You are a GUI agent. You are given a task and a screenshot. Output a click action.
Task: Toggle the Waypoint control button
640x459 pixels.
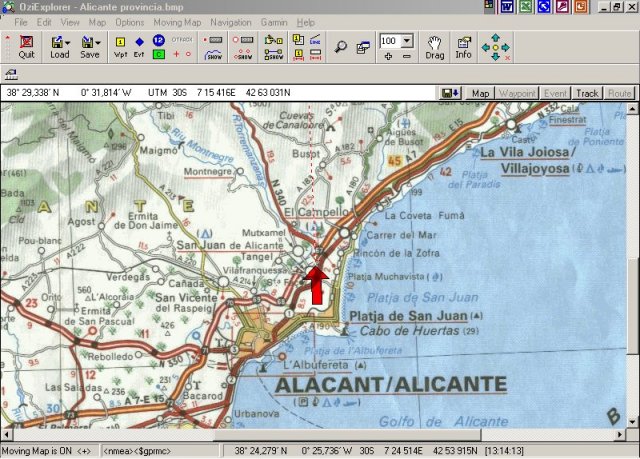(x=517, y=93)
